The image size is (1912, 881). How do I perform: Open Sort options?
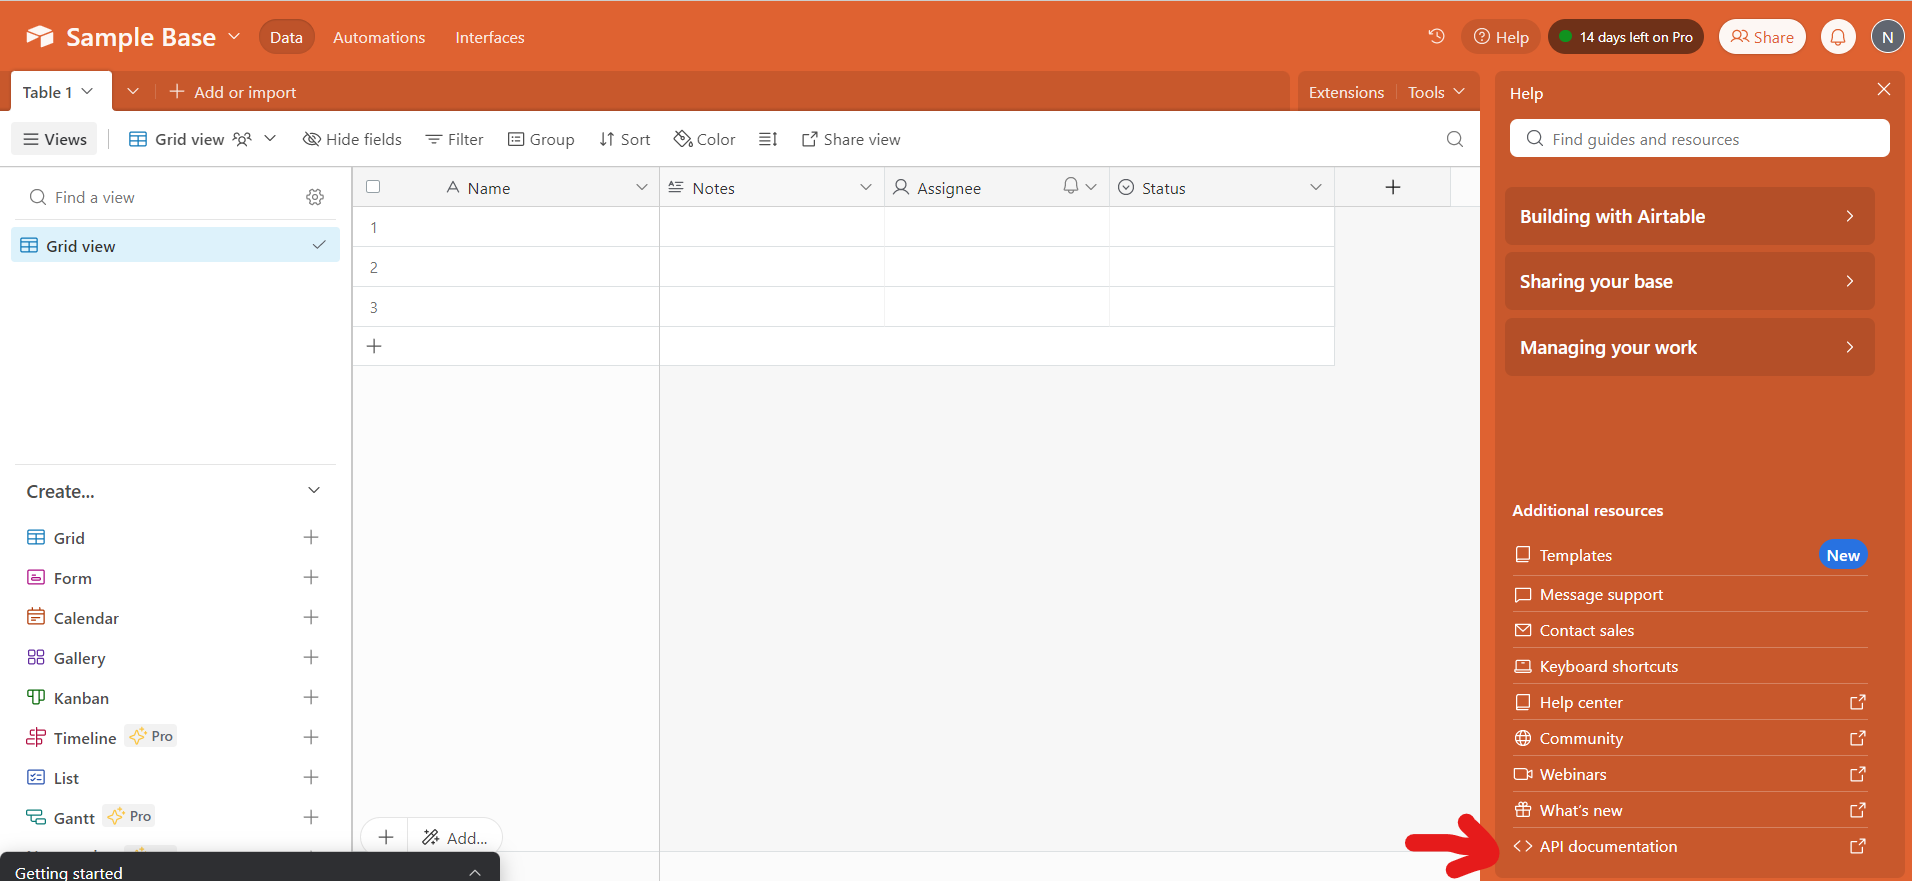tap(625, 139)
